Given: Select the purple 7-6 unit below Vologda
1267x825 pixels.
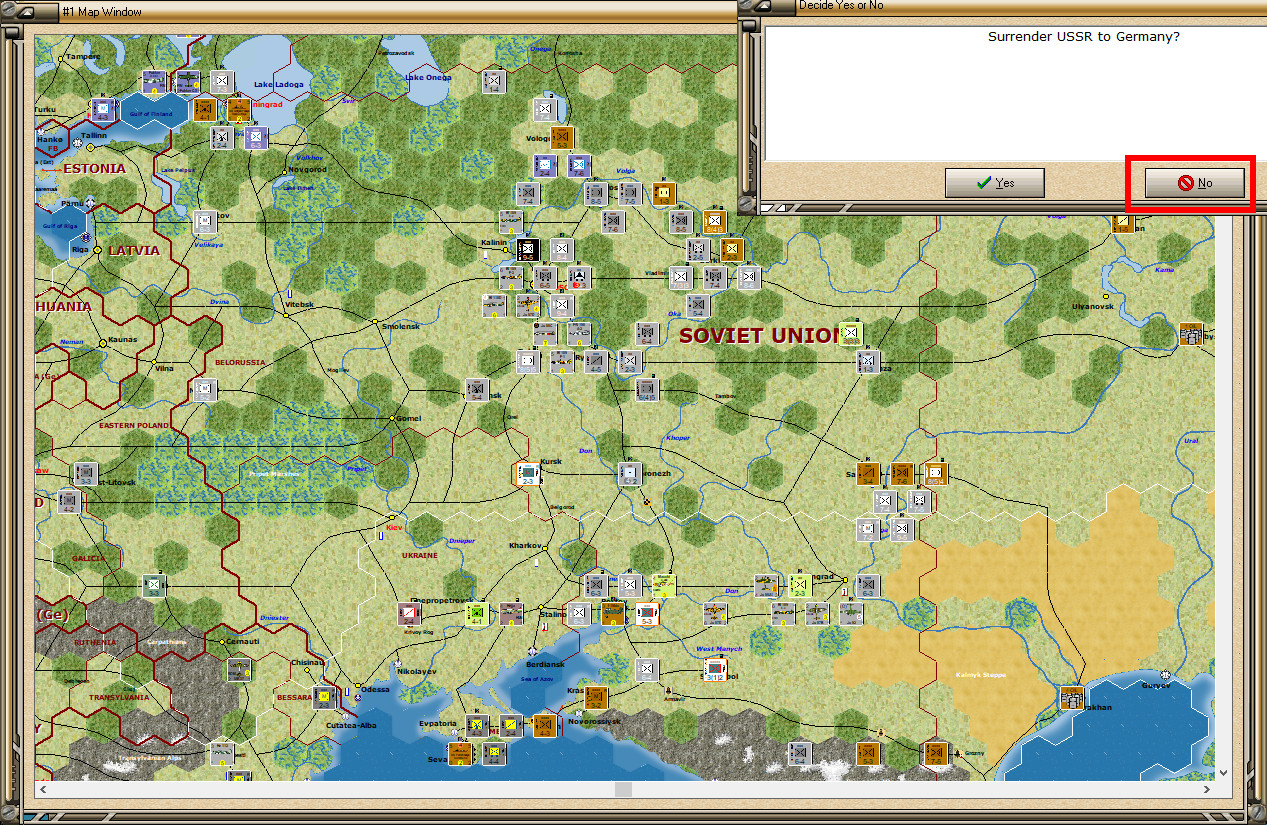Looking at the screenshot, I should (579, 165).
